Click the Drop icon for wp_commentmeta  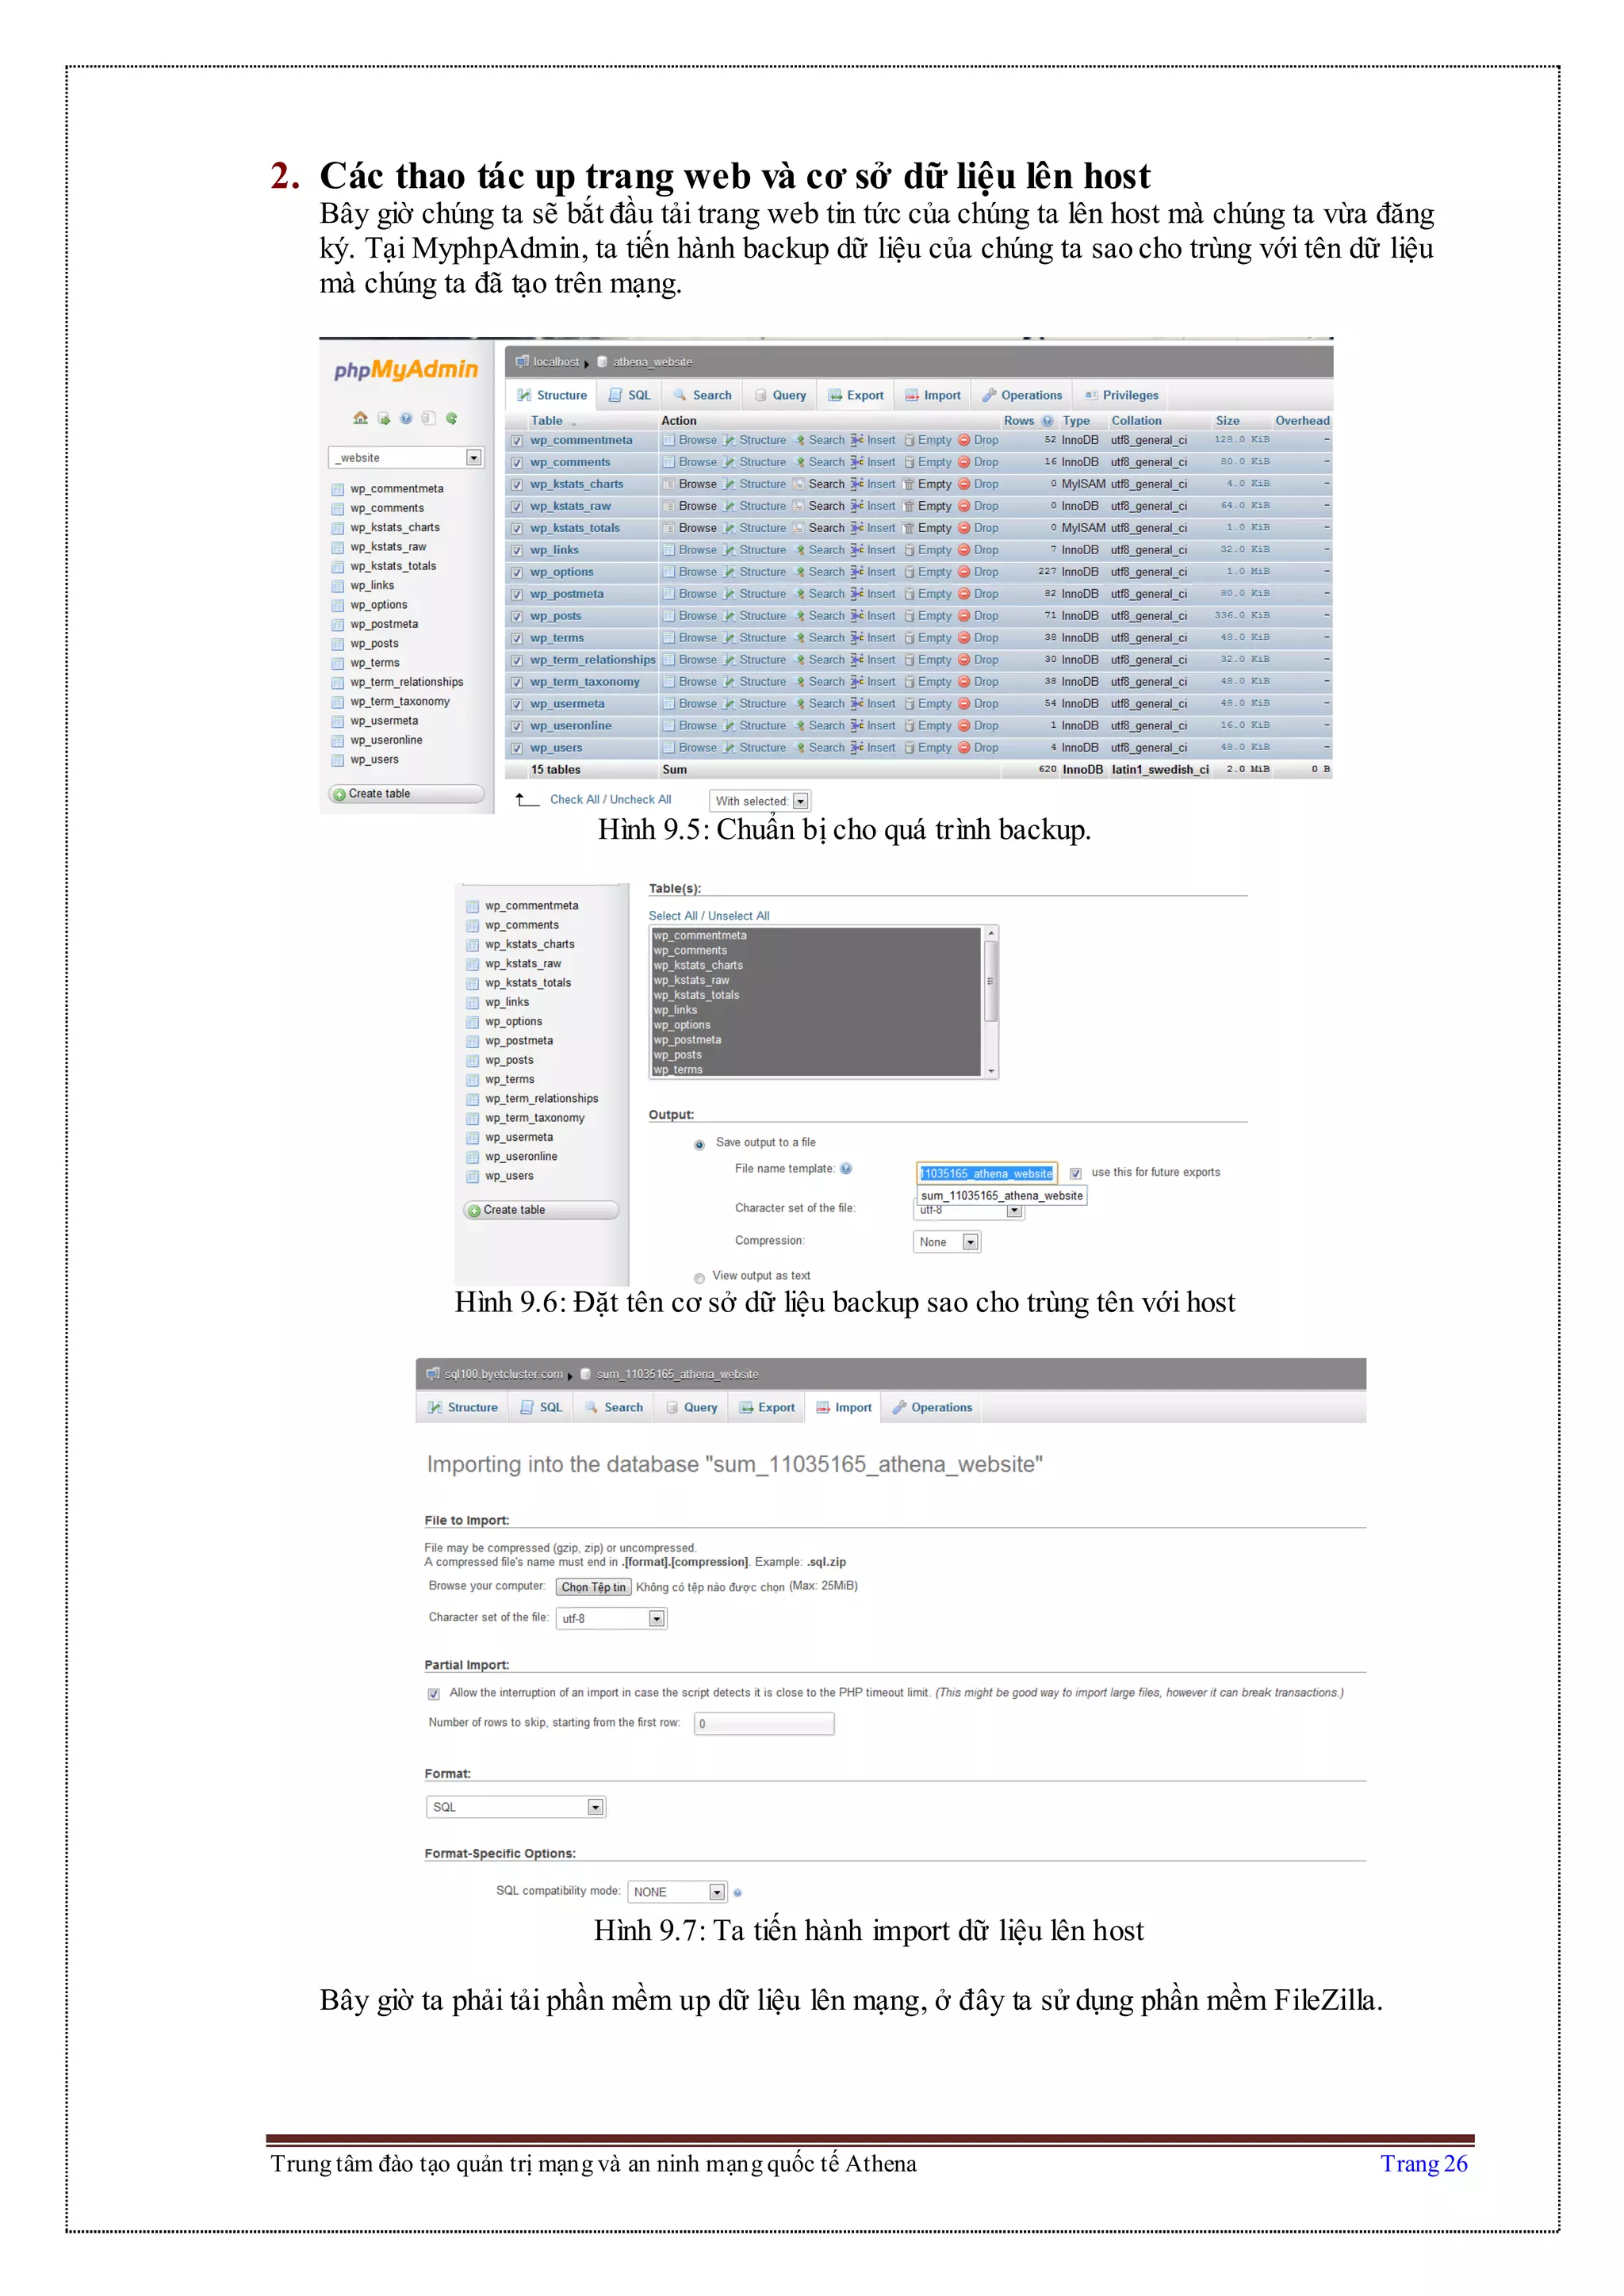(964, 440)
